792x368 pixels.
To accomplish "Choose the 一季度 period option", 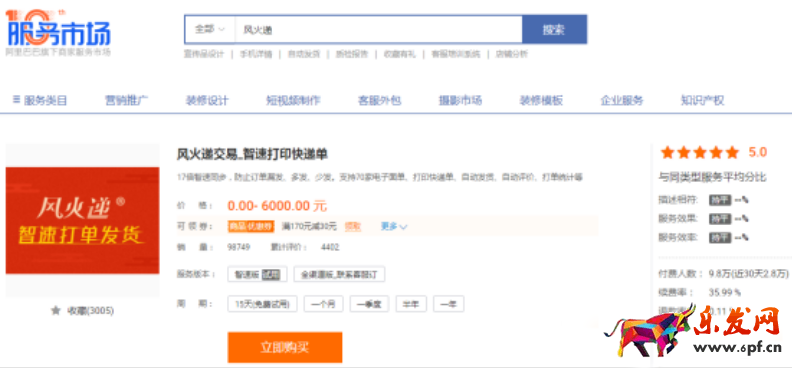I will coord(369,304).
